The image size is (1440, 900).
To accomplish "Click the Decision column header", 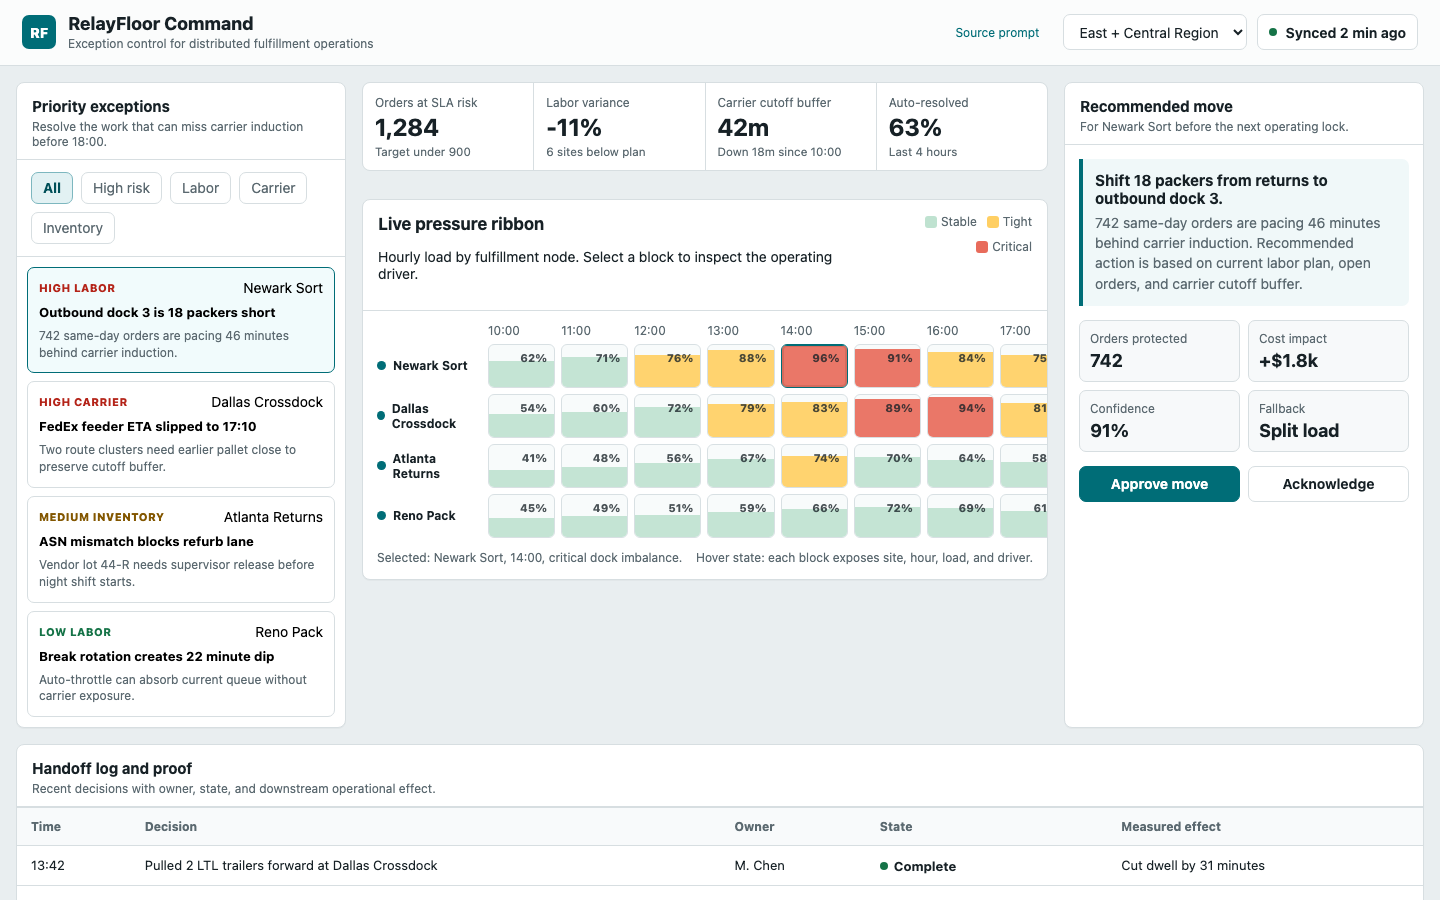I will 171,827.
